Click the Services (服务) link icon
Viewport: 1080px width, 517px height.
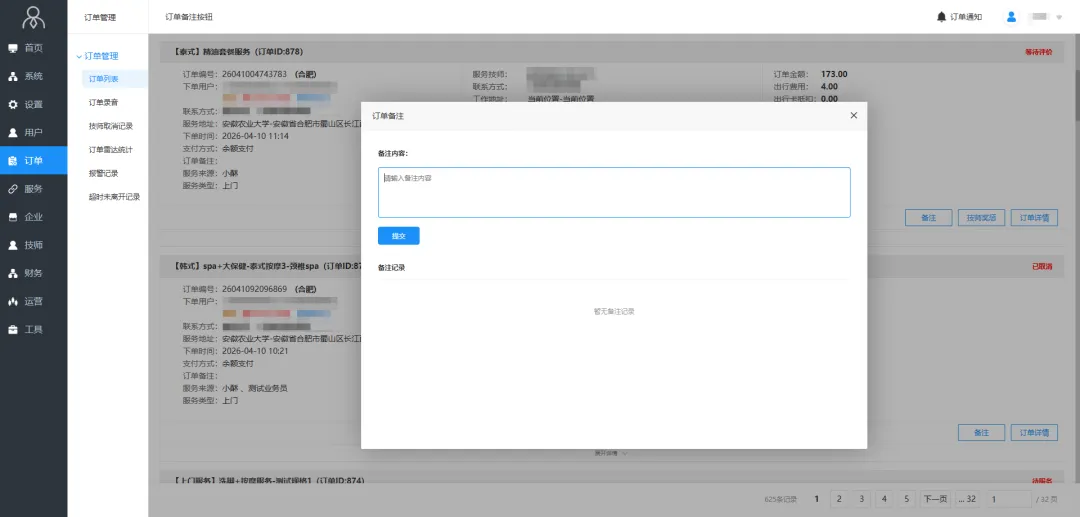point(13,189)
